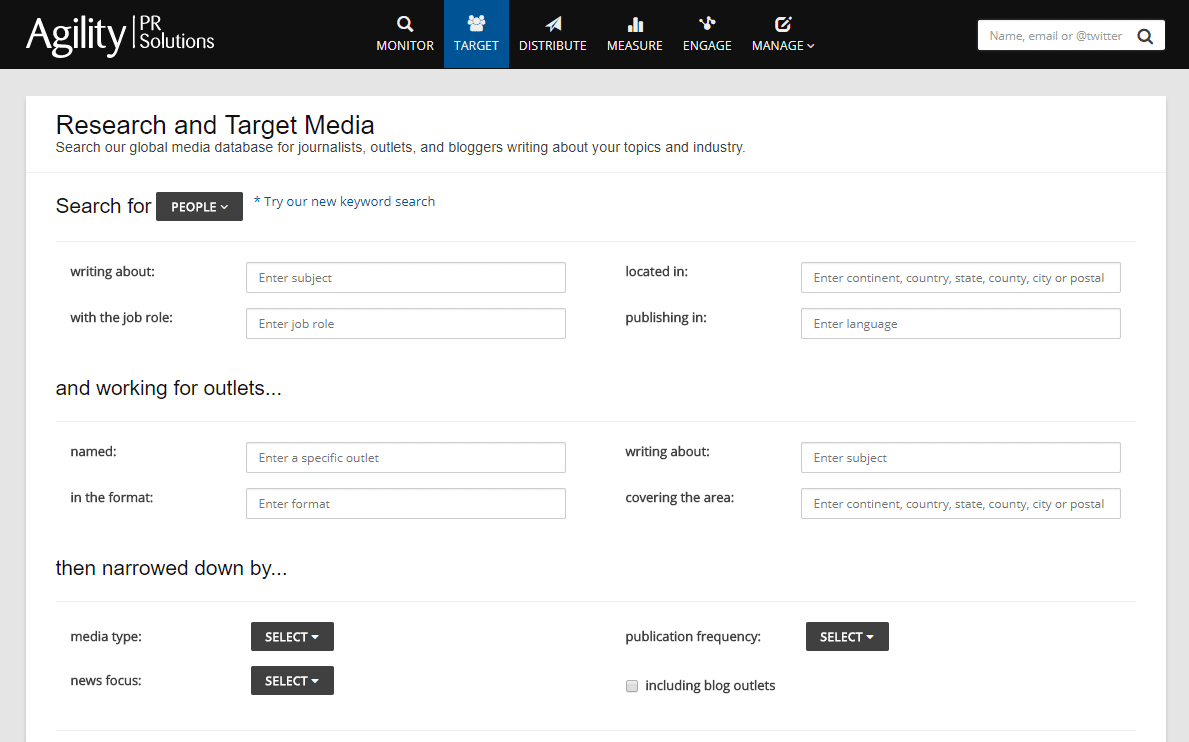Click inside the Enter job role field
Image resolution: width=1189 pixels, height=742 pixels.
(x=405, y=323)
